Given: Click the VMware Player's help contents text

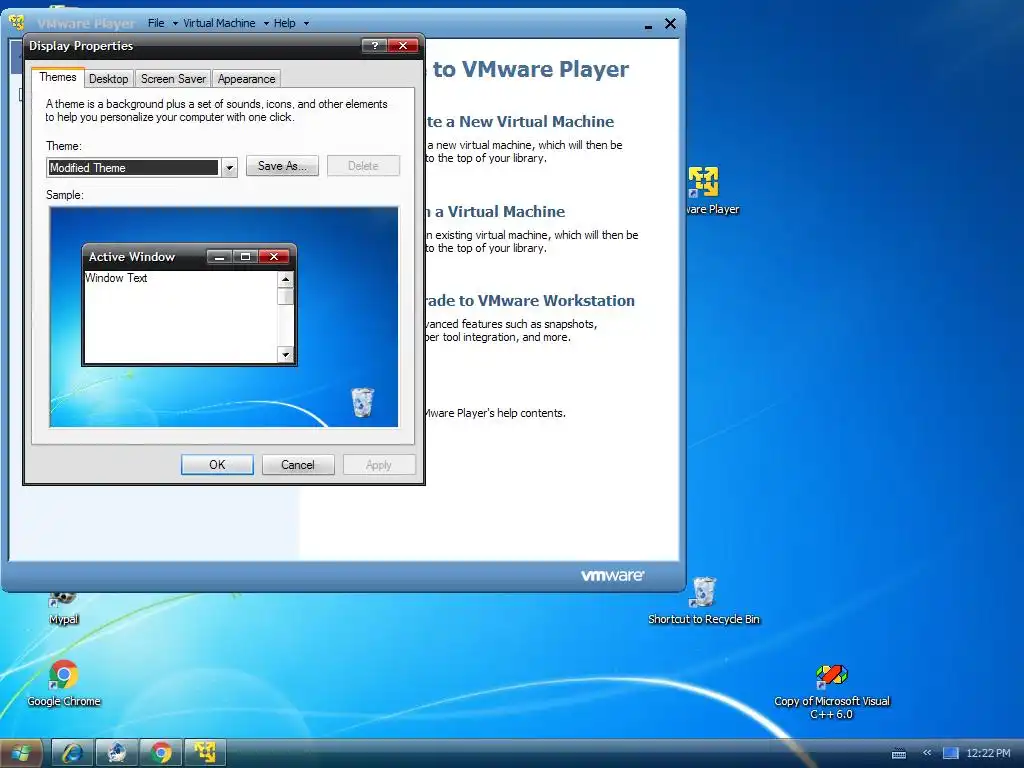Looking at the screenshot, I should click(x=495, y=413).
